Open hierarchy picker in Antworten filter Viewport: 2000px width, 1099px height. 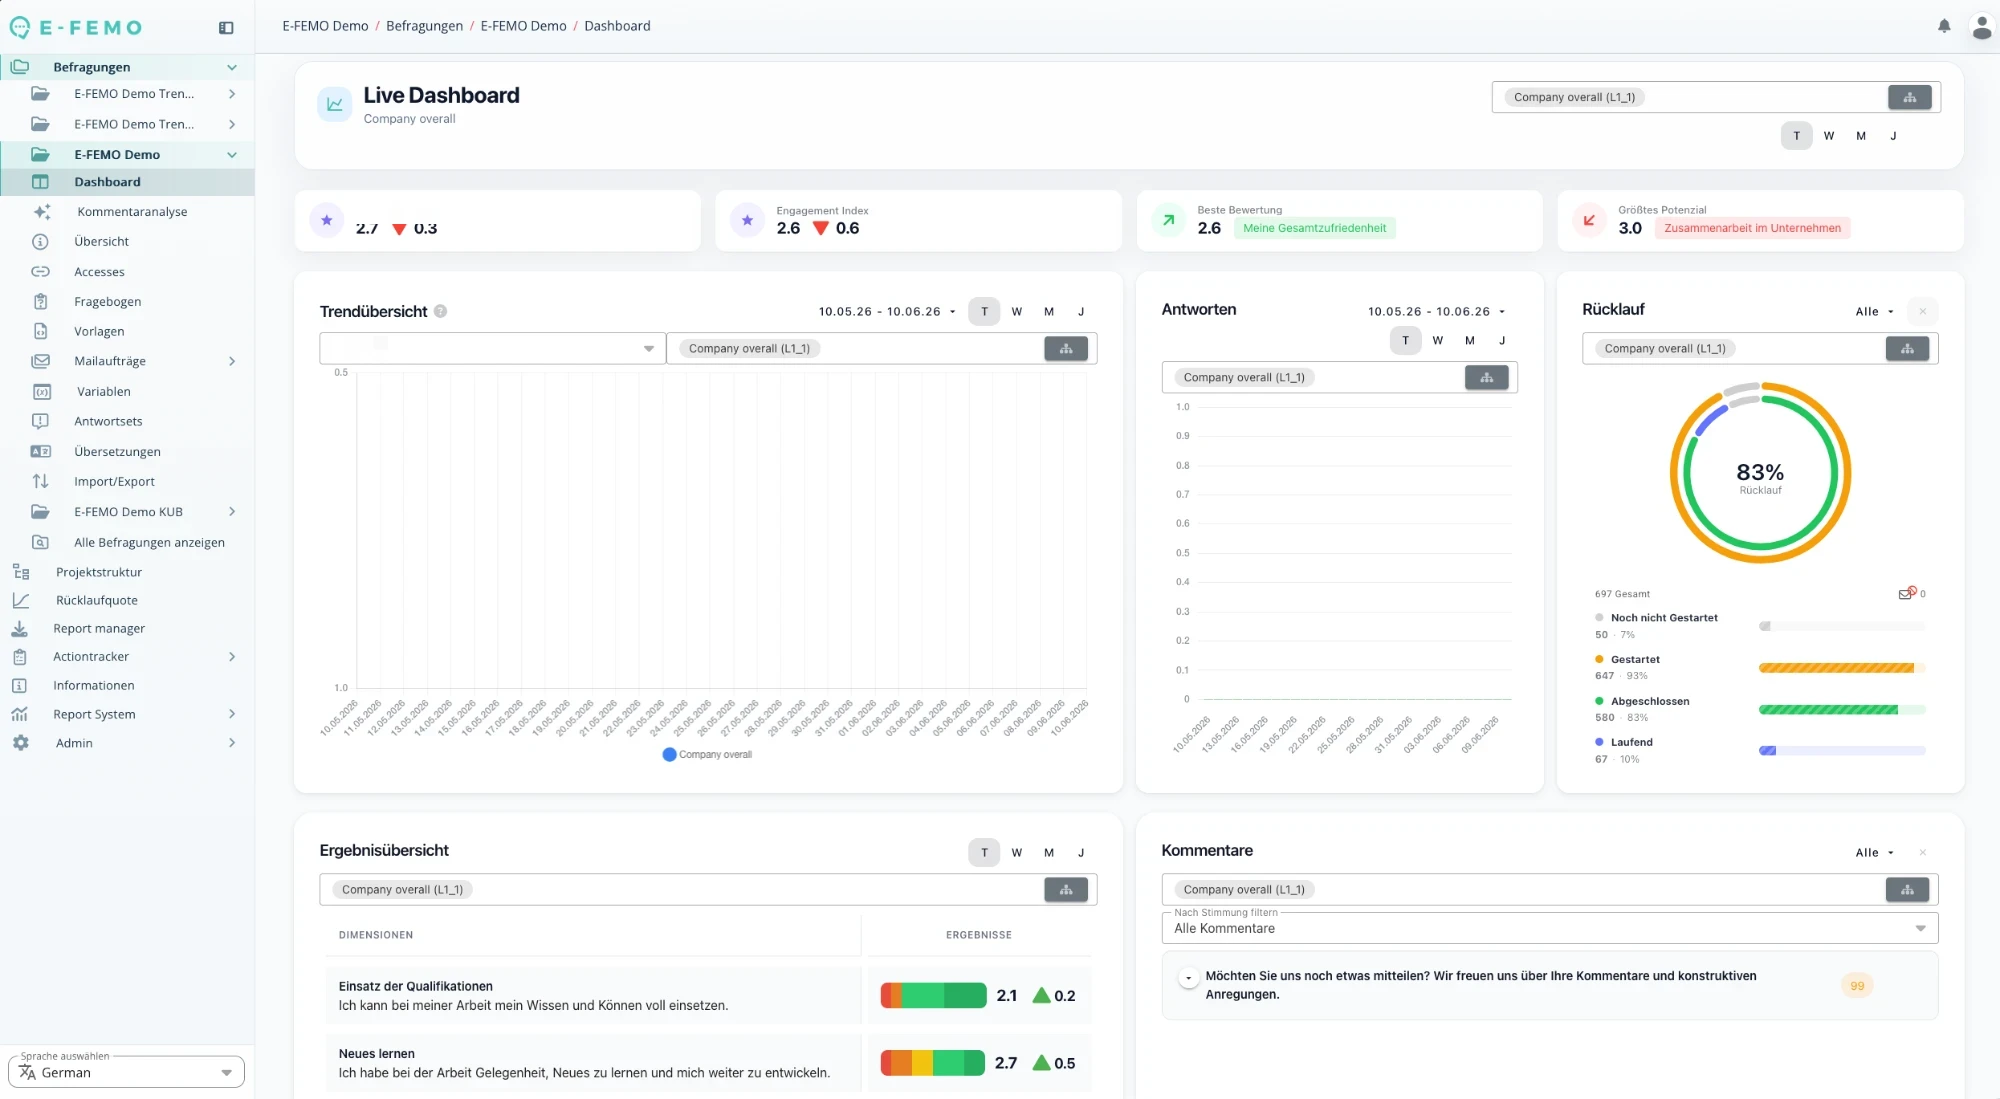(x=1486, y=377)
